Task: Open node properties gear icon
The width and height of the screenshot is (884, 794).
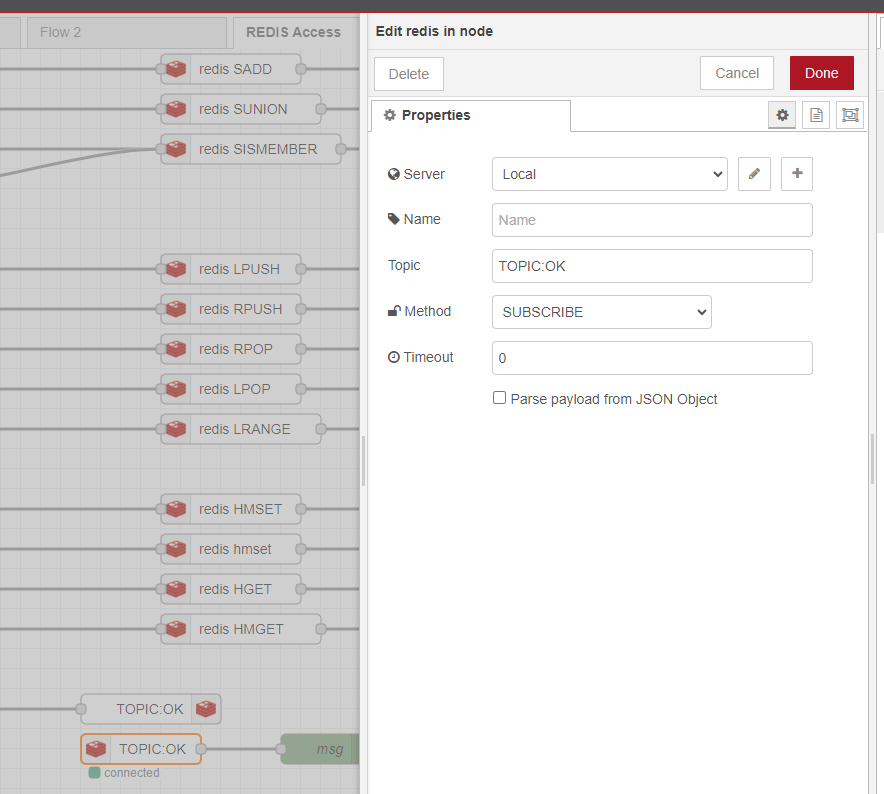Action: [782, 115]
